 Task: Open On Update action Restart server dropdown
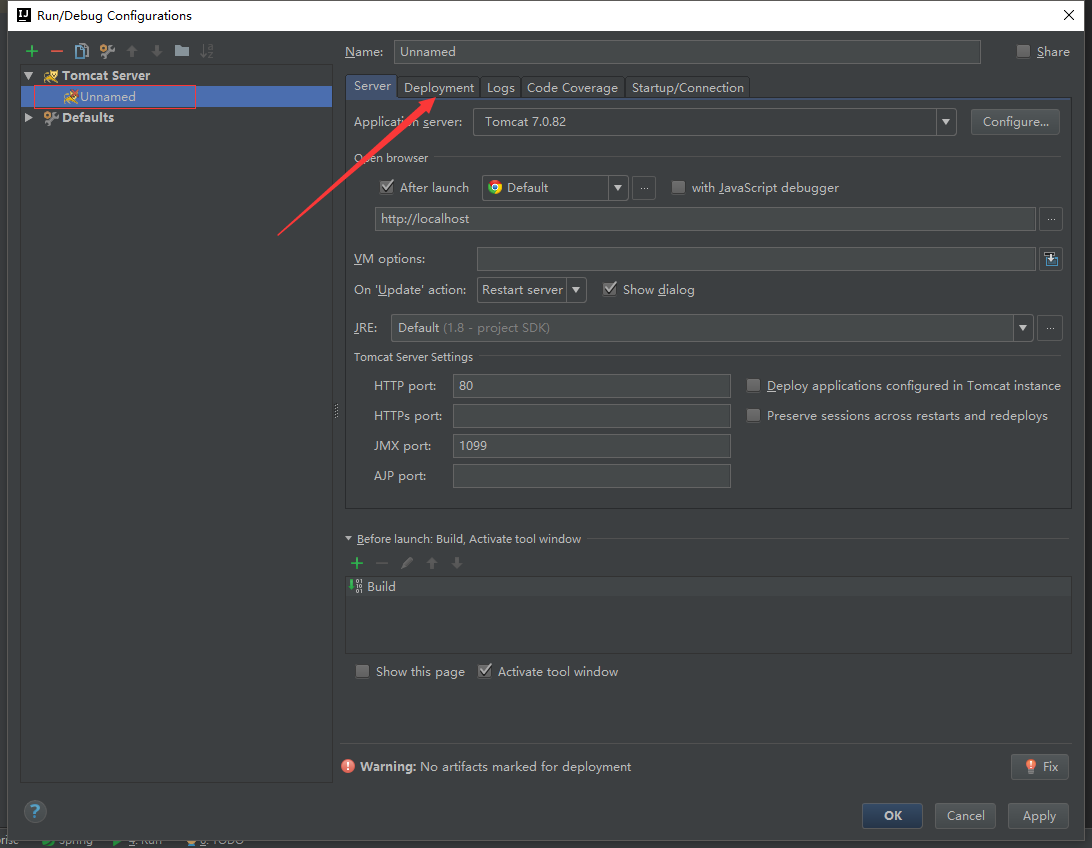(x=576, y=290)
